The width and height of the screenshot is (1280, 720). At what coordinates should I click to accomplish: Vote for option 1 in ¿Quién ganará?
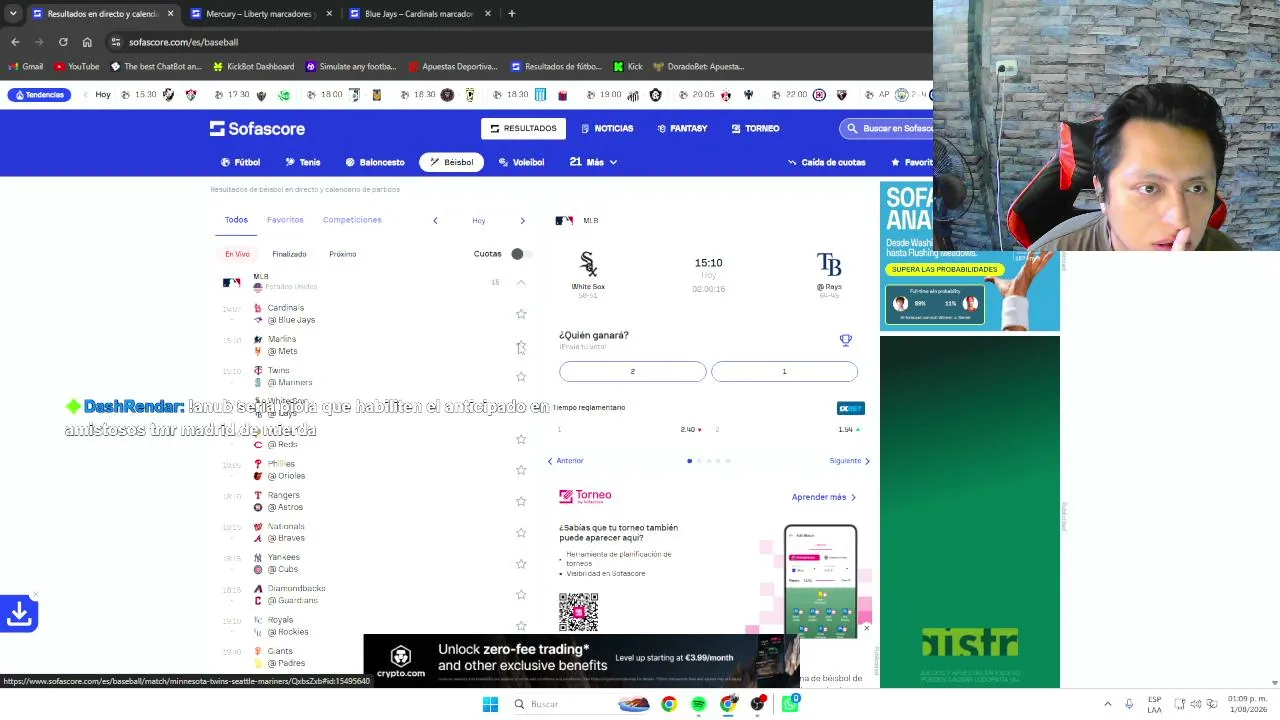pos(784,371)
